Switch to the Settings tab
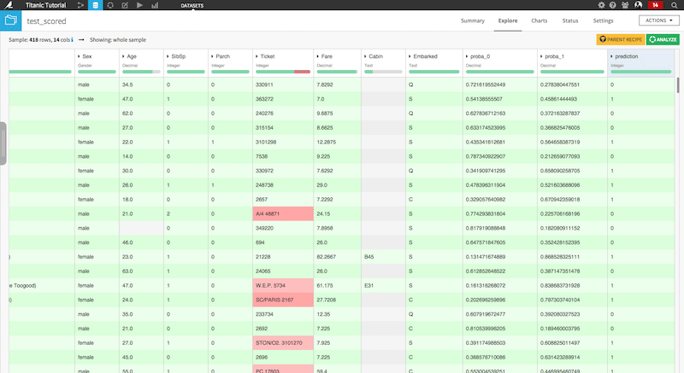 tap(603, 21)
